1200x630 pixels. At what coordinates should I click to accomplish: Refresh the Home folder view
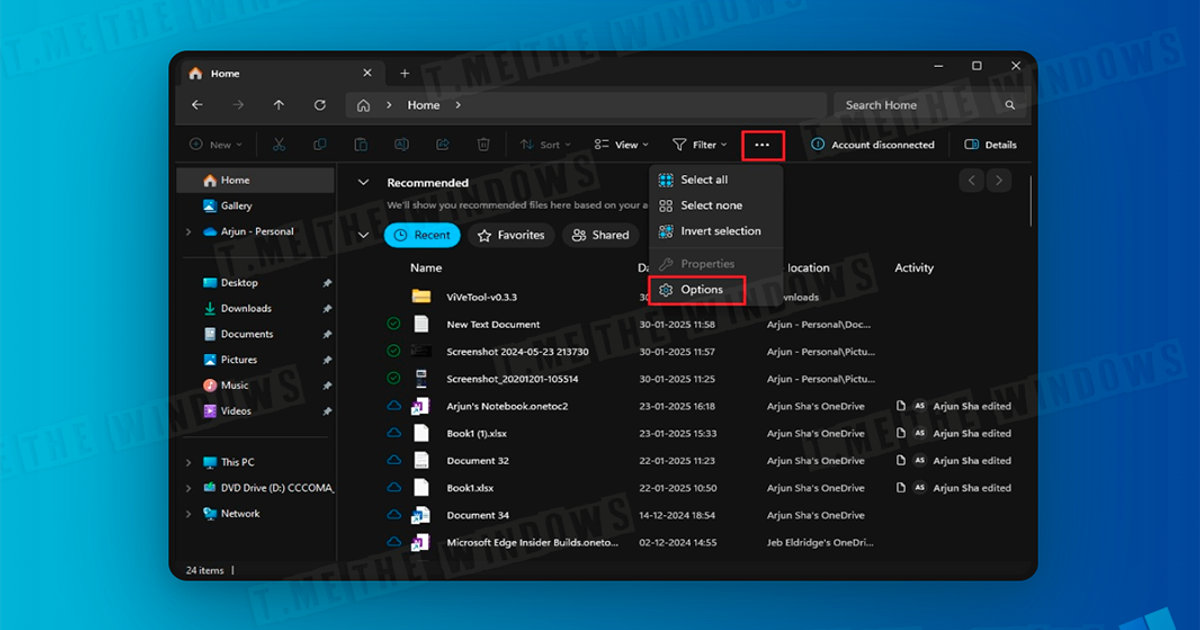click(320, 105)
